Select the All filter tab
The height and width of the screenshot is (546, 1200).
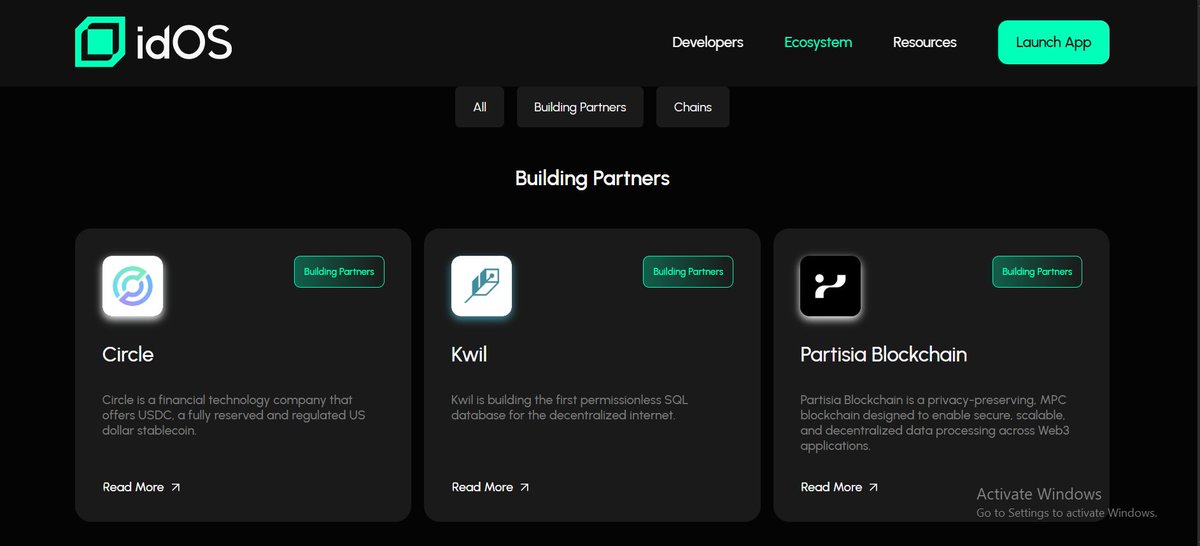click(x=480, y=107)
